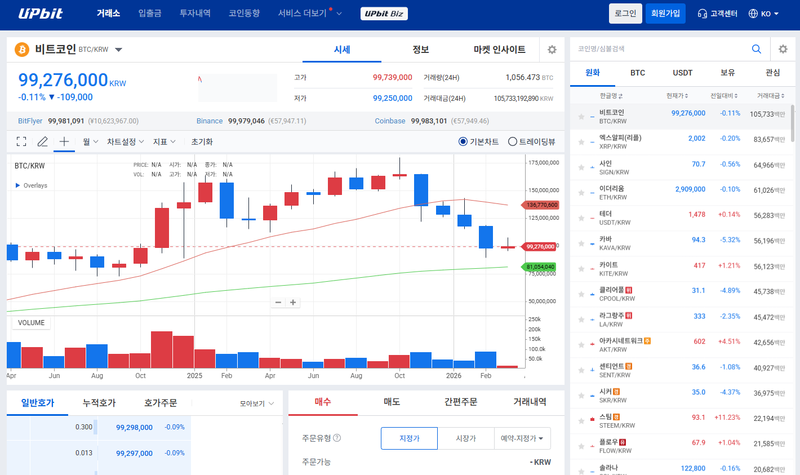The width and height of the screenshot is (800, 475).
Task: Select 트레이딩뷰 radio button
Action: coord(513,142)
